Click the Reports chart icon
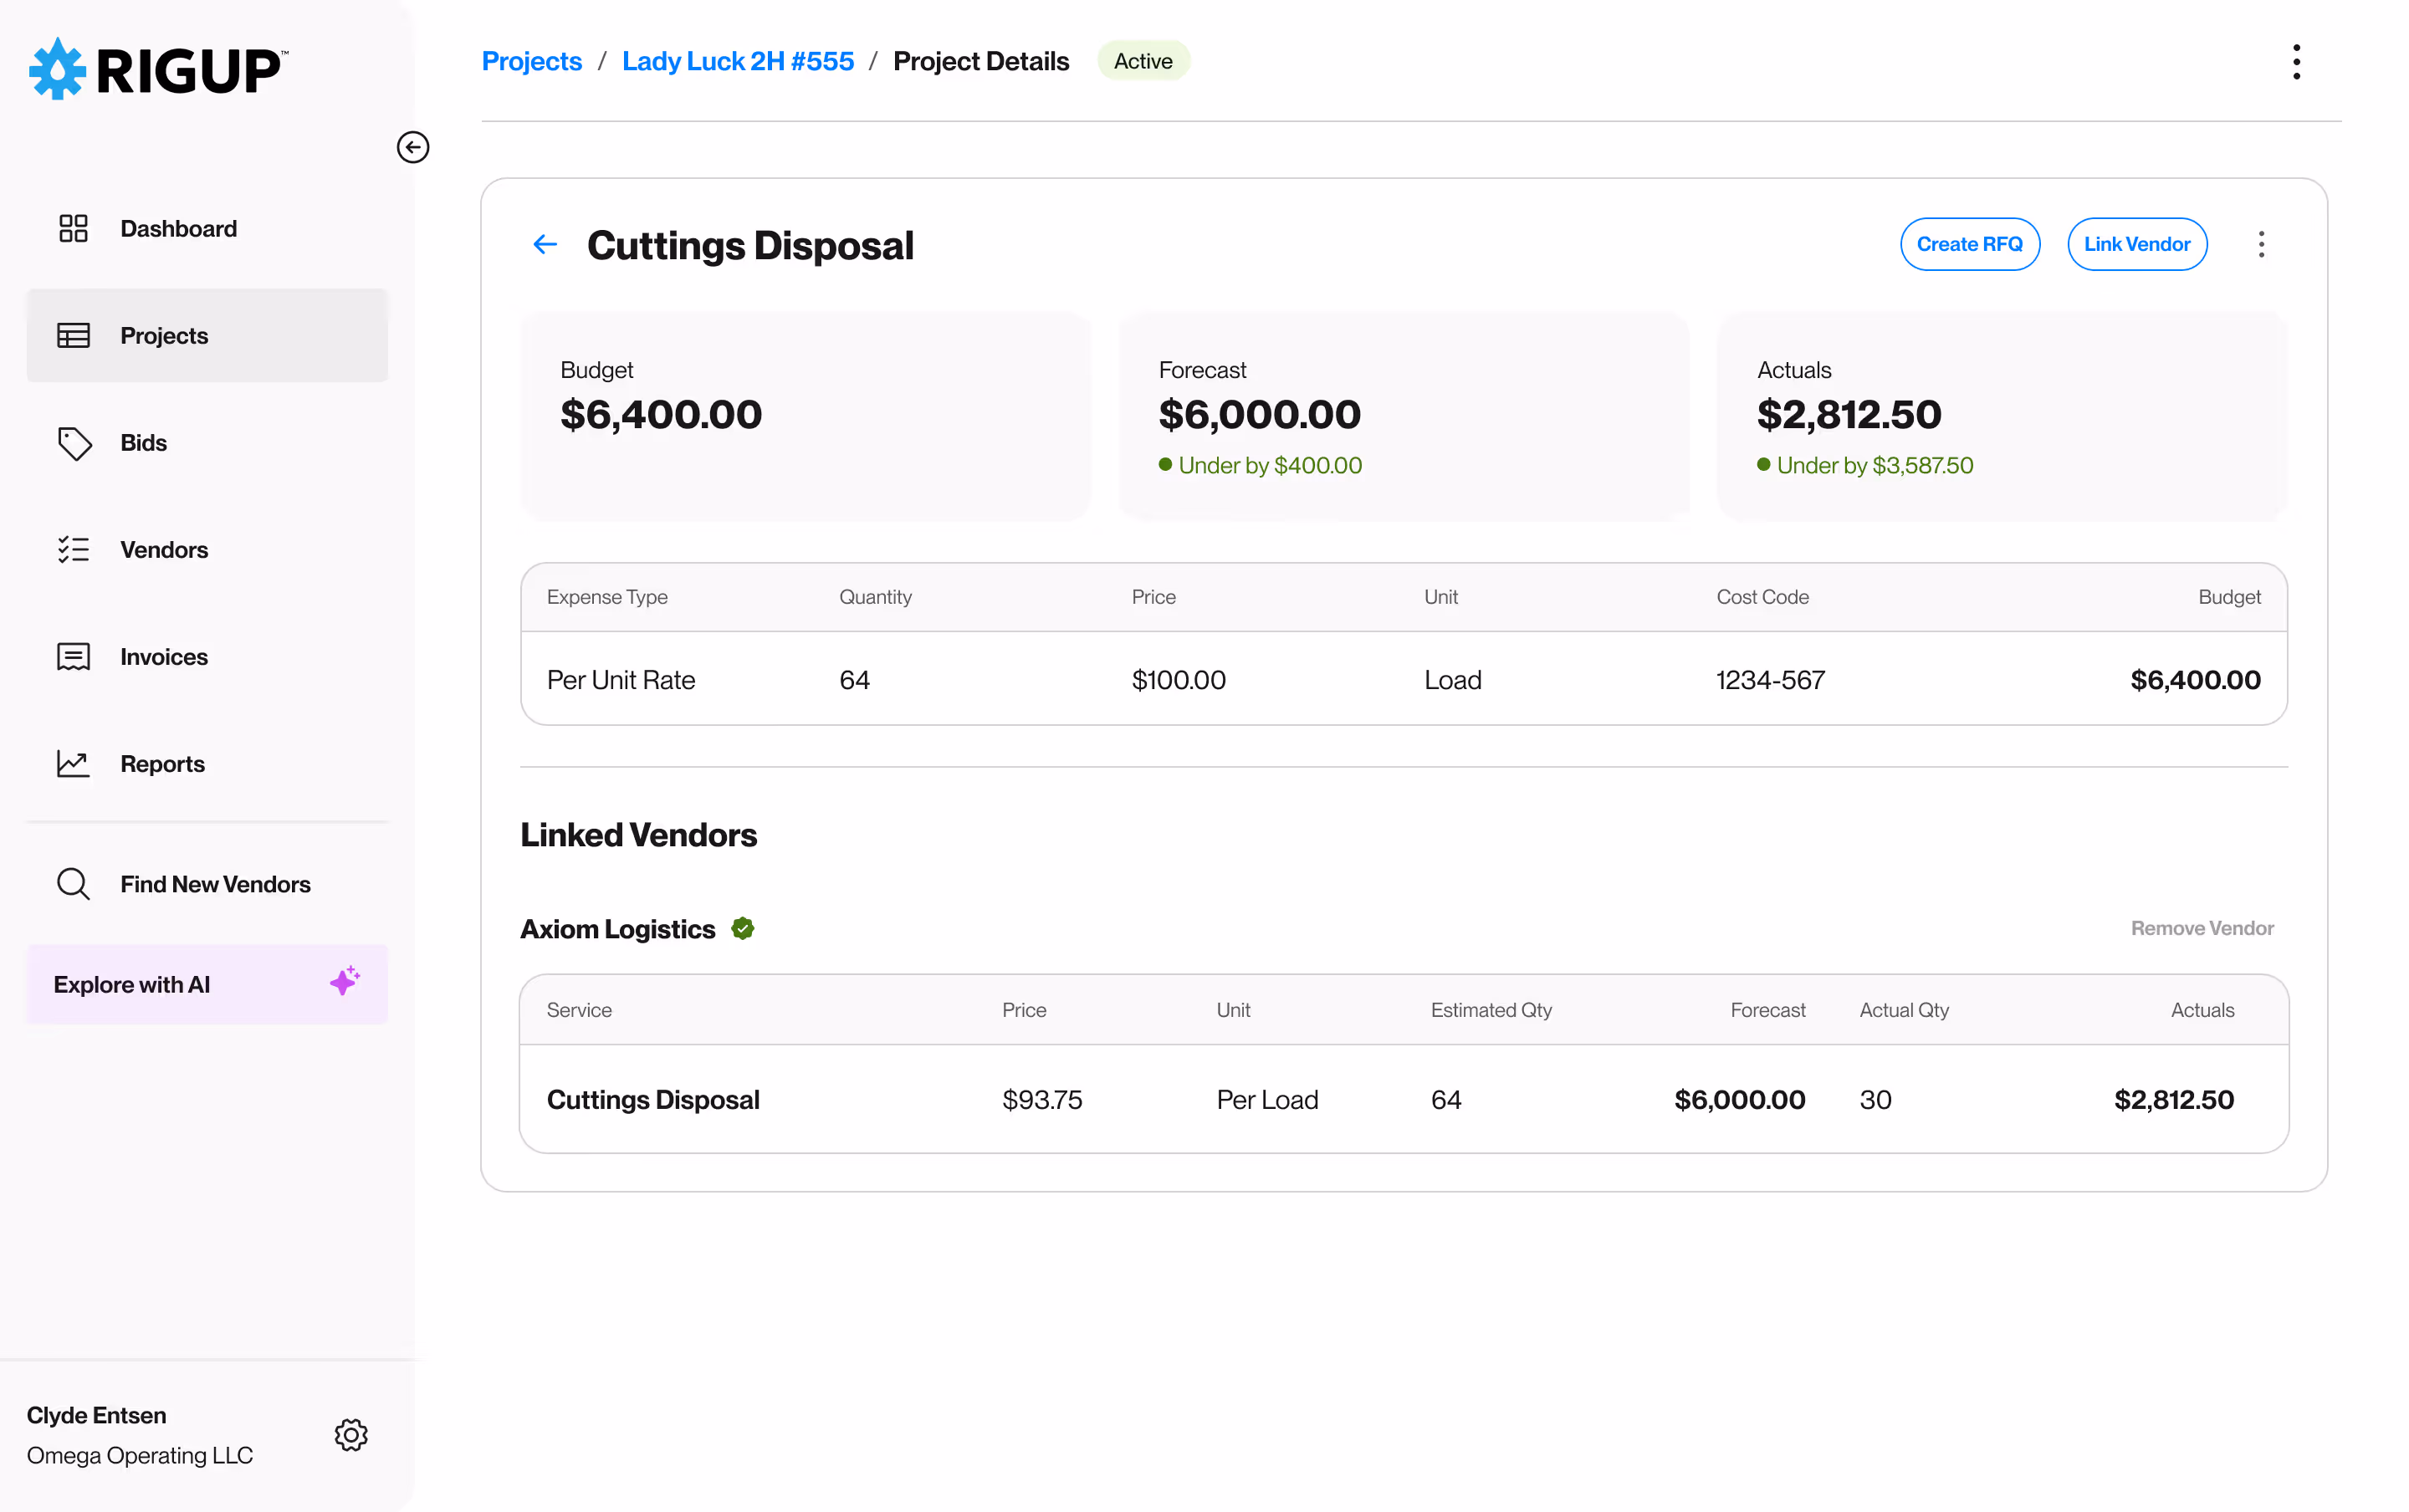The image size is (2409, 1512). click(x=73, y=764)
